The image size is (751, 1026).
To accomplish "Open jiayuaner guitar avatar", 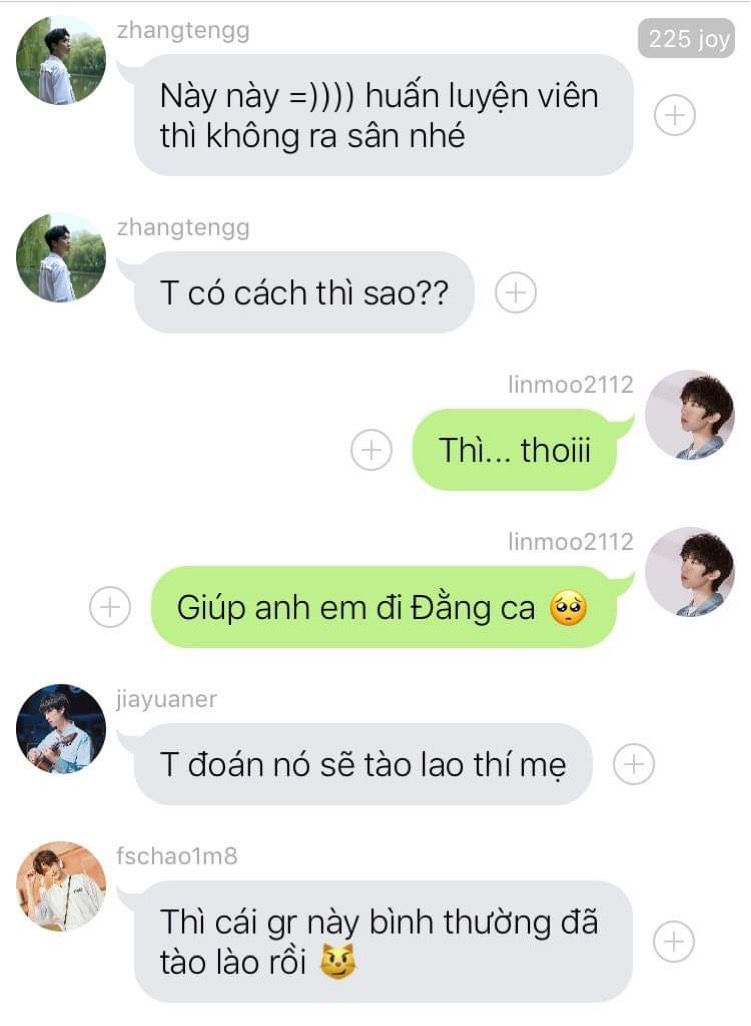I will click(x=61, y=729).
